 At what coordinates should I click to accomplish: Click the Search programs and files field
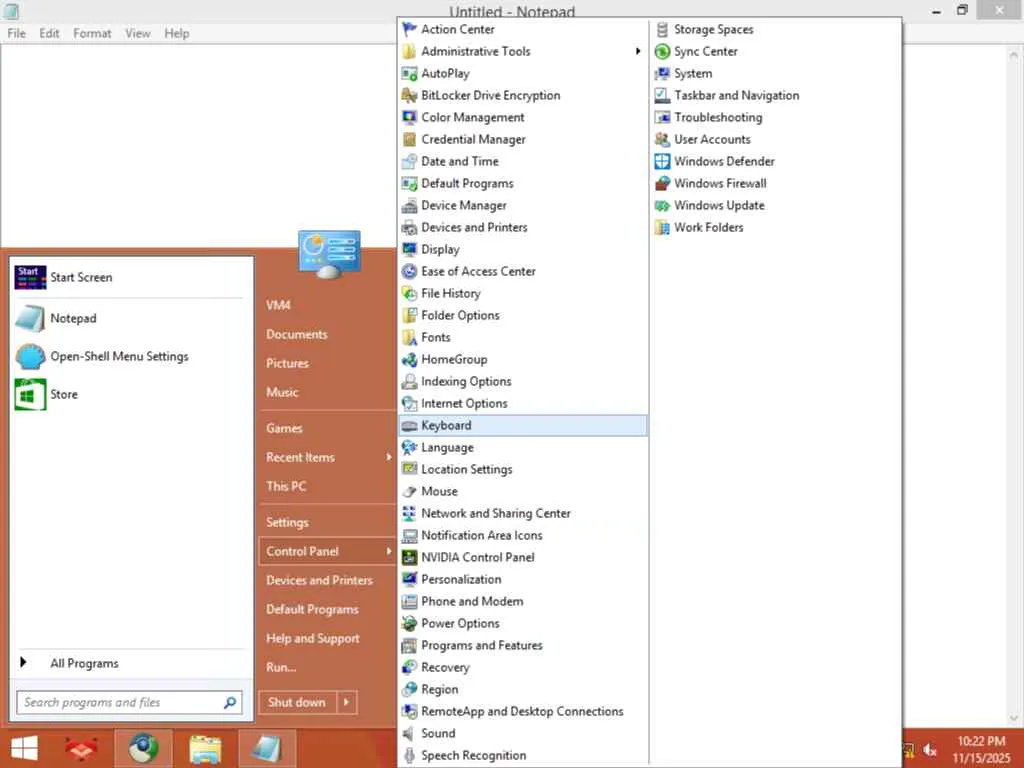click(129, 703)
